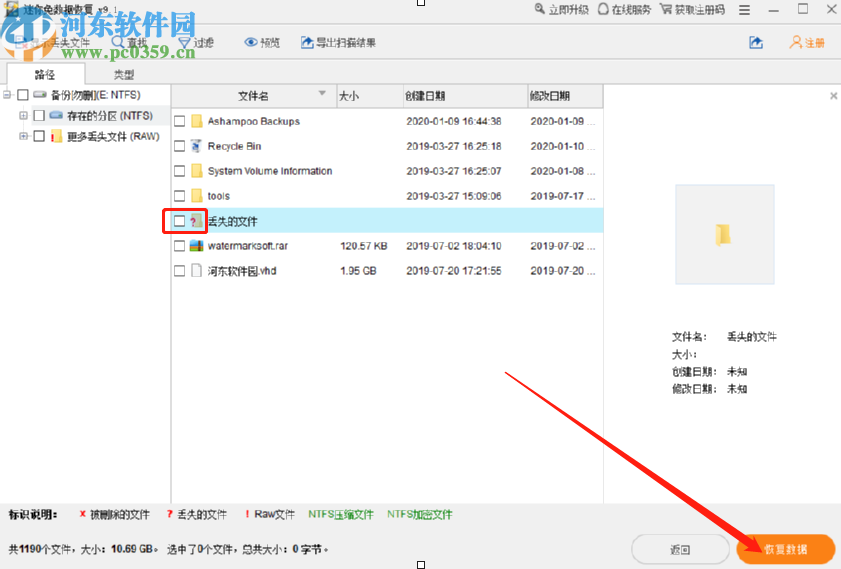Click the Recycle Bin icon in list
841x569 pixels.
197,146
